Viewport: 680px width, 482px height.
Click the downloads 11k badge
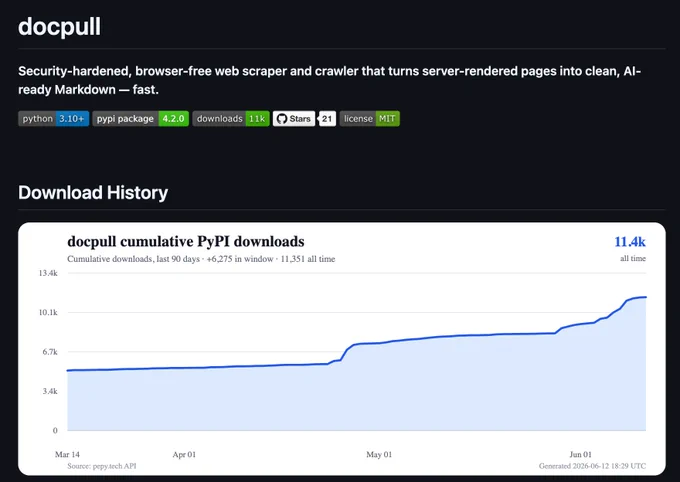pyautogui.click(x=231, y=118)
